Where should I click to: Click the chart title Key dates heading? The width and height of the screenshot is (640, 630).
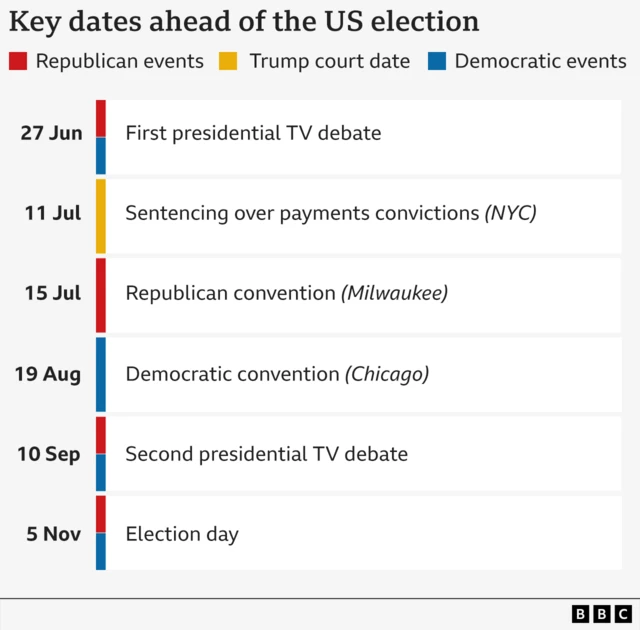tap(244, 22)
